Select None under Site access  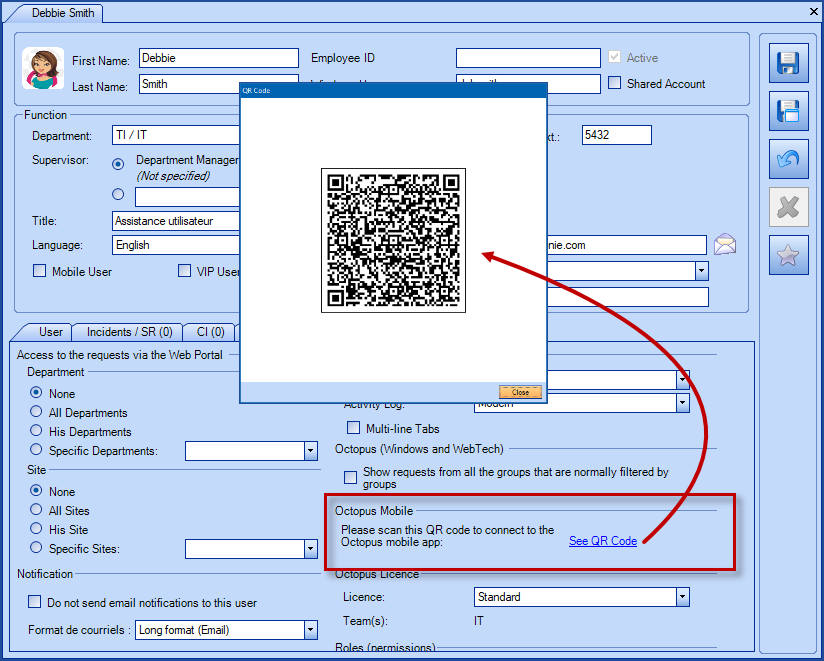click(x=36, y=490)
